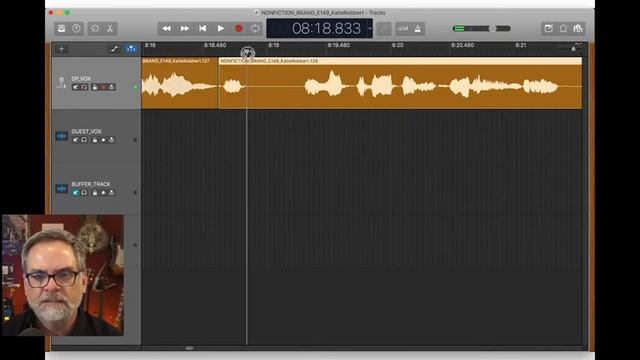The image size is (640, 360).
Task: Select the BUFFER_TRACK waveform track icon
Action: (x=62, y=189)
